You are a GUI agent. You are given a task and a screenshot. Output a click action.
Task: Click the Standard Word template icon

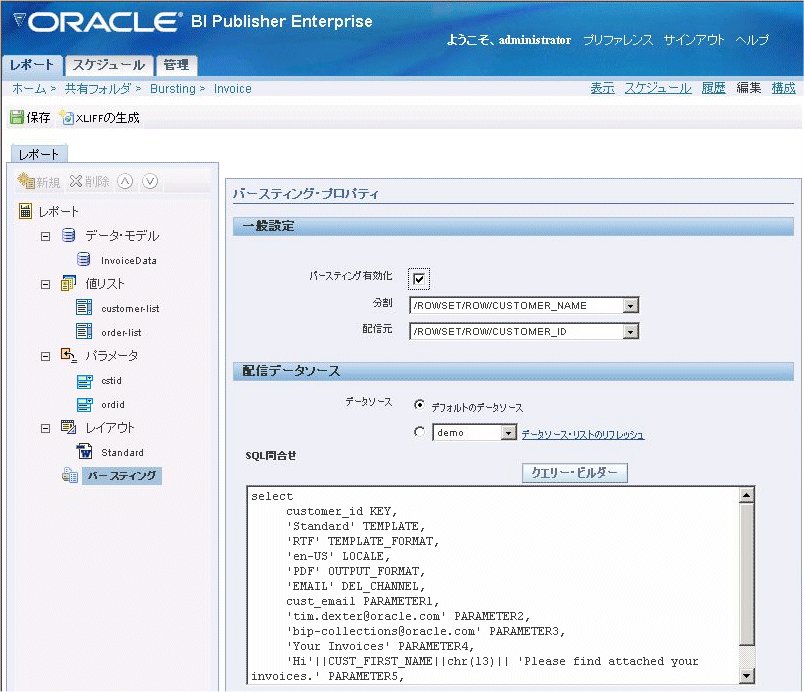[x=84, y=451]
